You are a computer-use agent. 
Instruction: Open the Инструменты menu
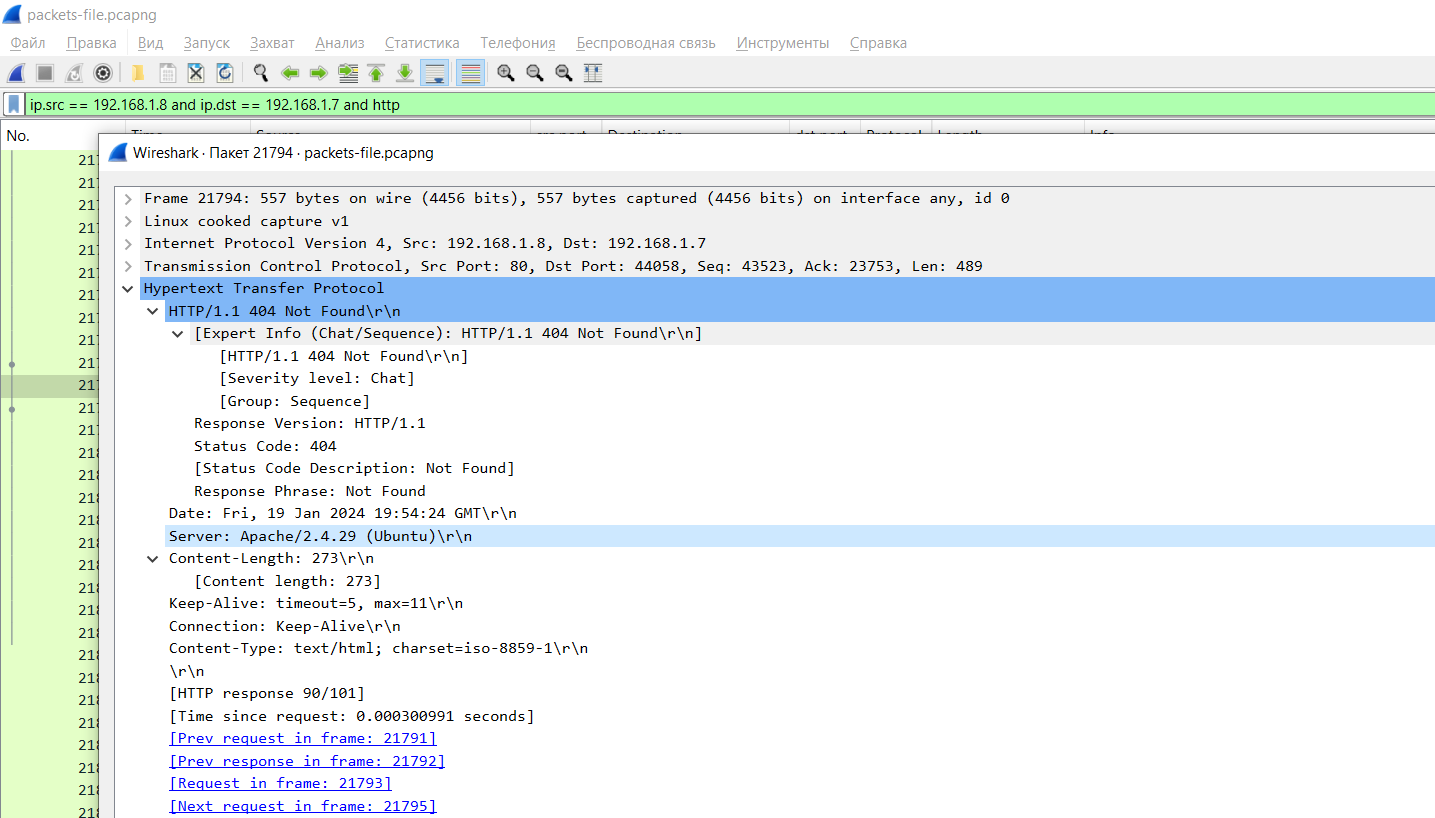(783, 43)
